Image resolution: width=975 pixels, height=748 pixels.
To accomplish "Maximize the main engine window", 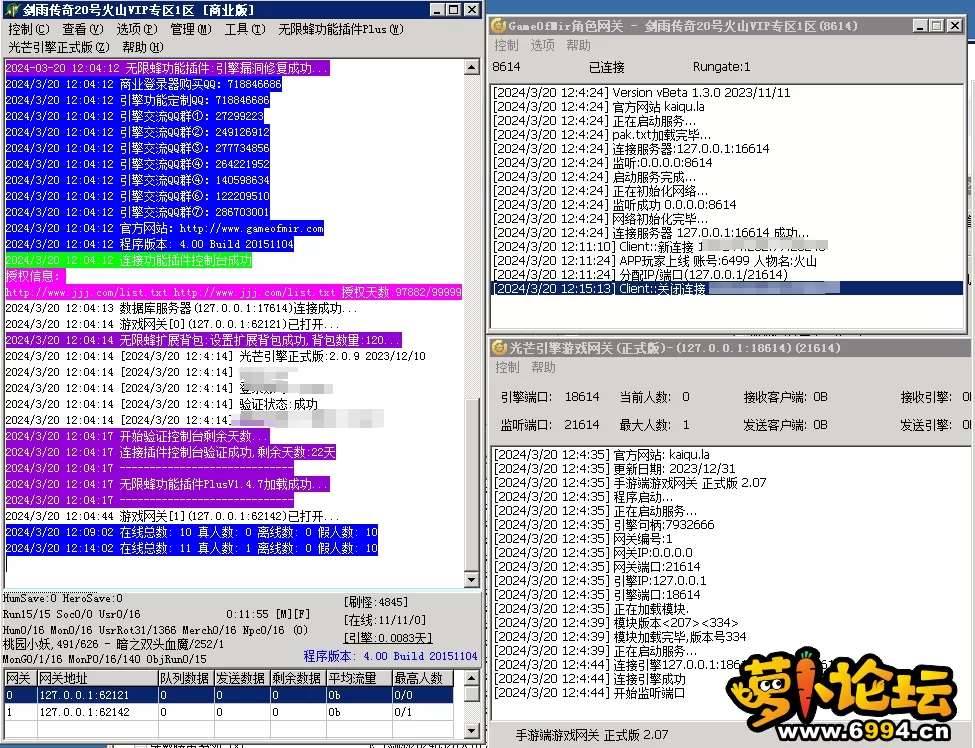I will pyautogui.click(x=454, y=10).
